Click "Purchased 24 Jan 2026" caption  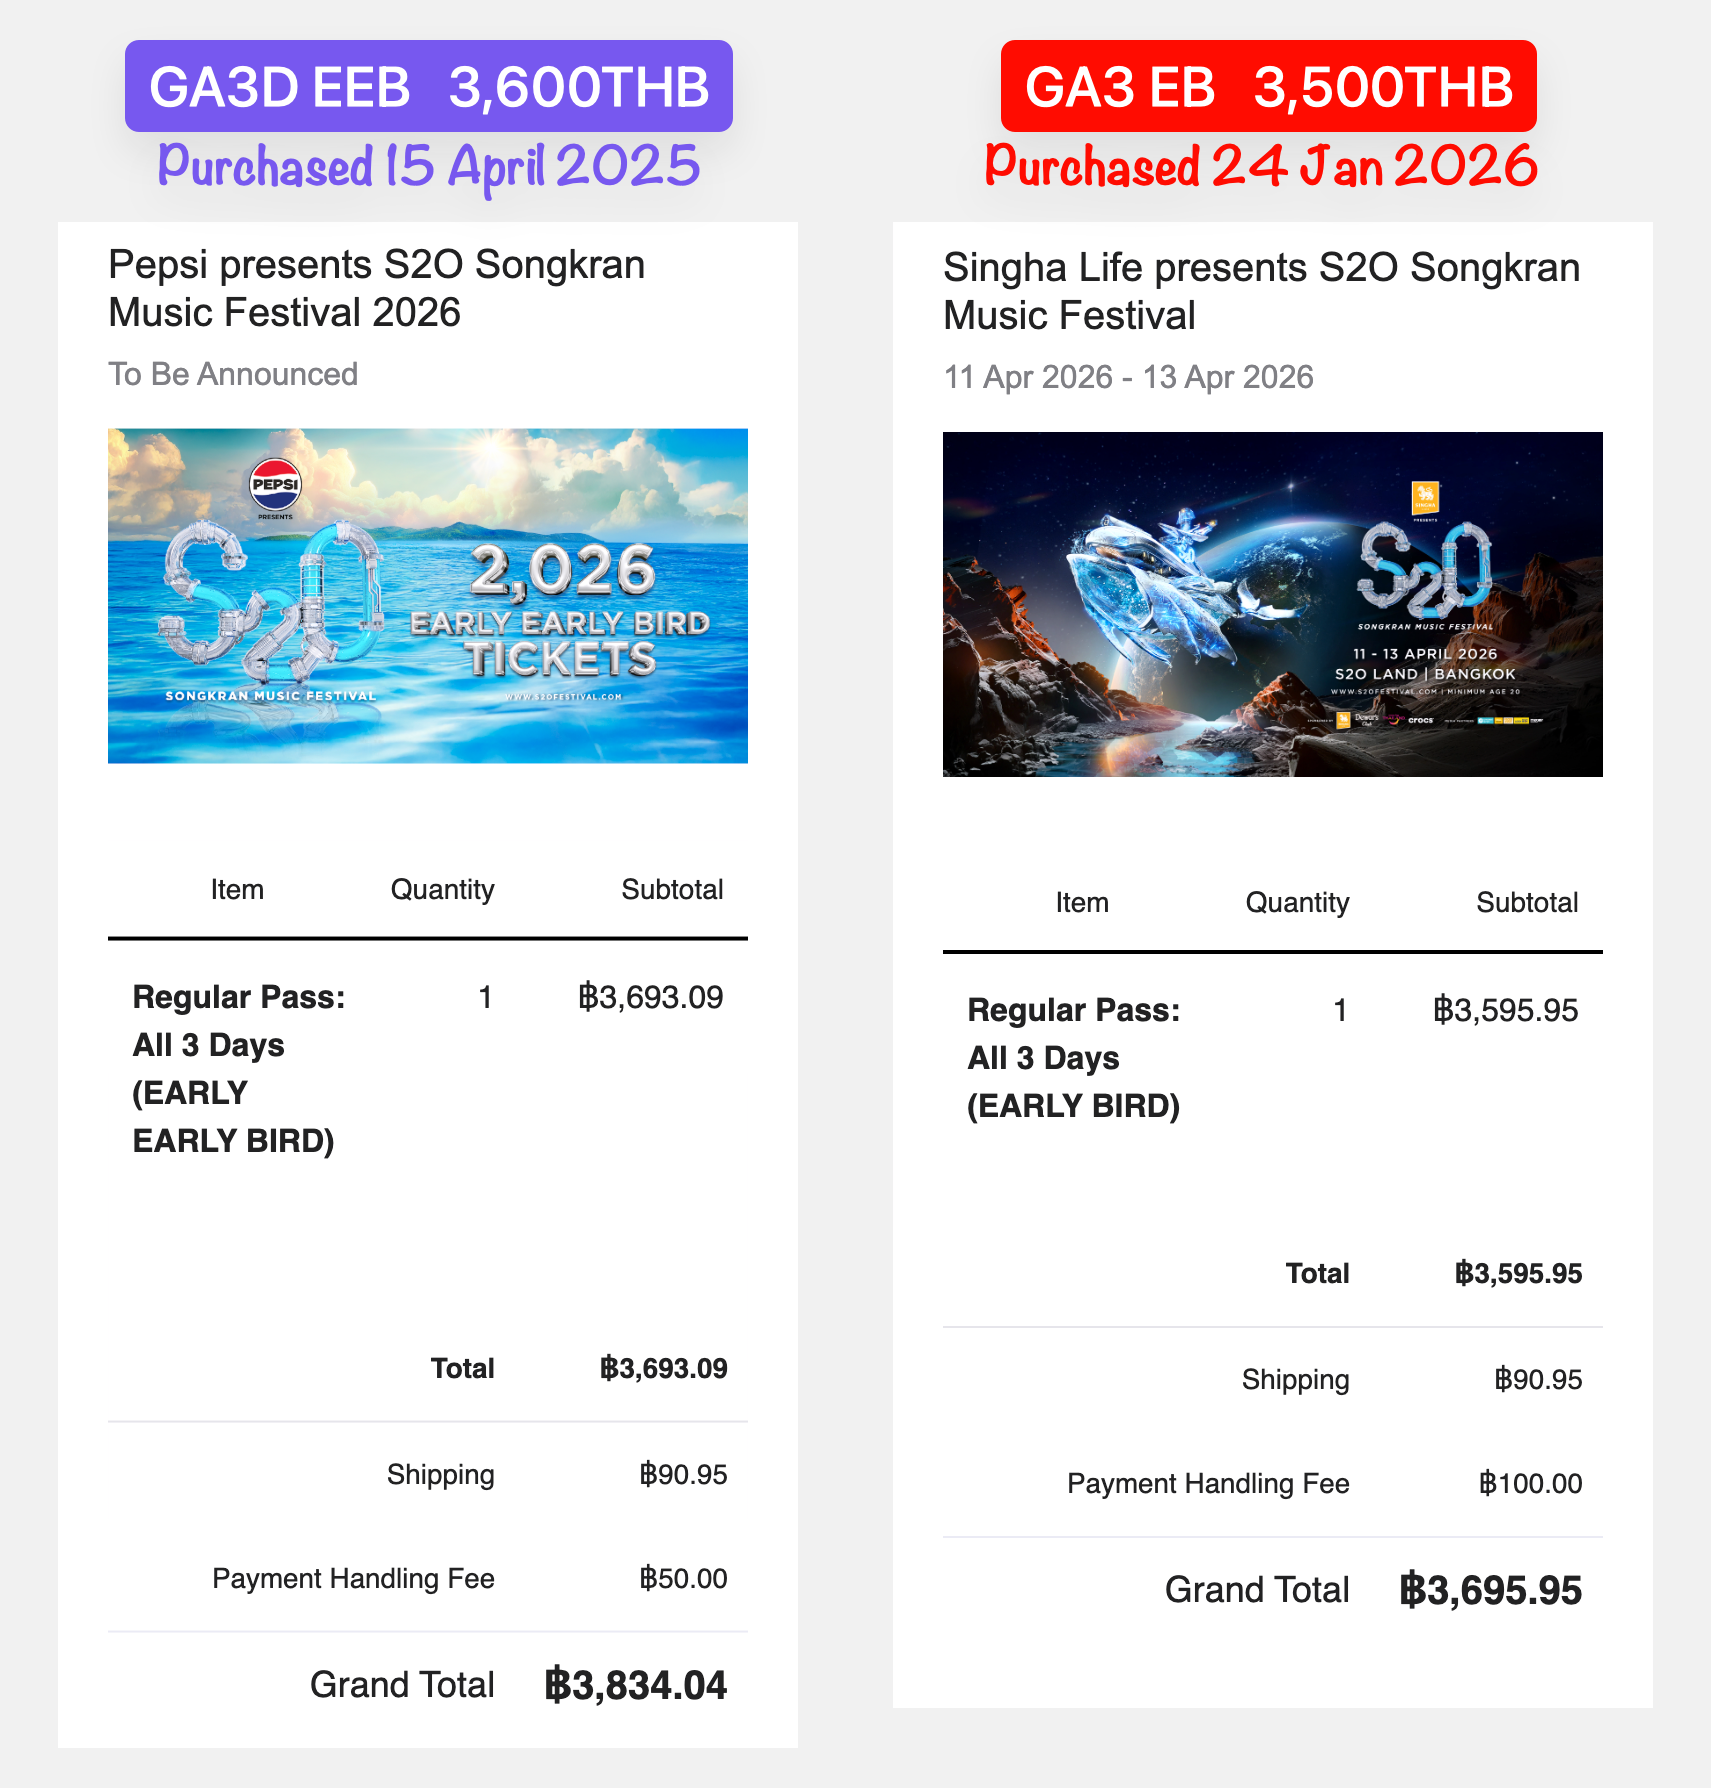[1261, 166]
